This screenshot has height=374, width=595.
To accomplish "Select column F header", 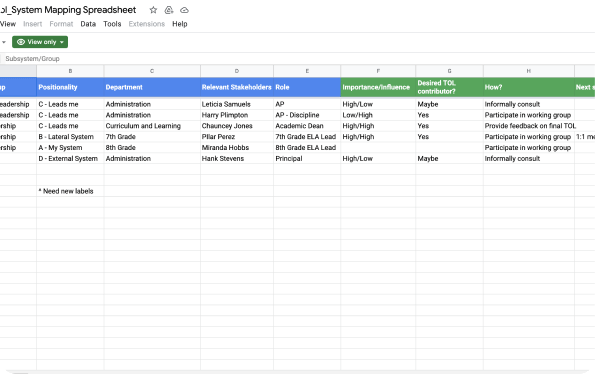I will tap(378, 71).
